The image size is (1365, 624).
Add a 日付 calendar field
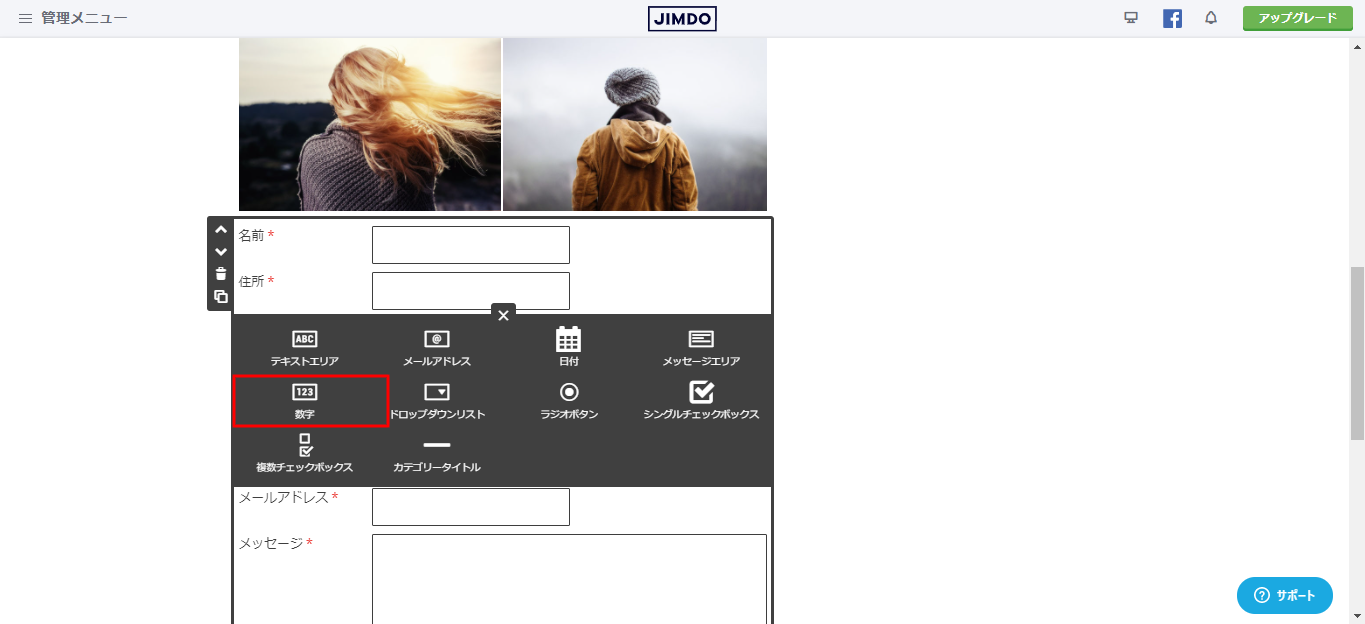[569, 347]
